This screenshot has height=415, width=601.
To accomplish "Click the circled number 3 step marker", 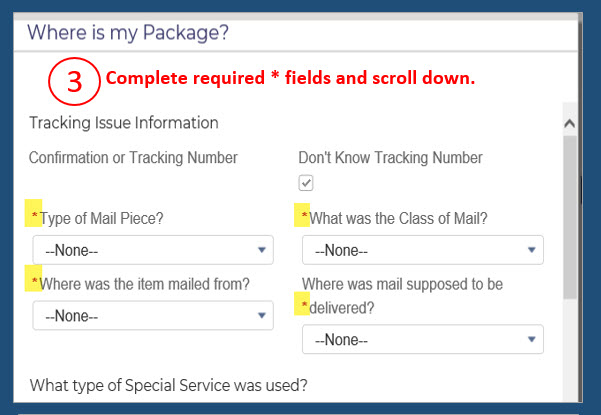I will [x=74, y=81].
